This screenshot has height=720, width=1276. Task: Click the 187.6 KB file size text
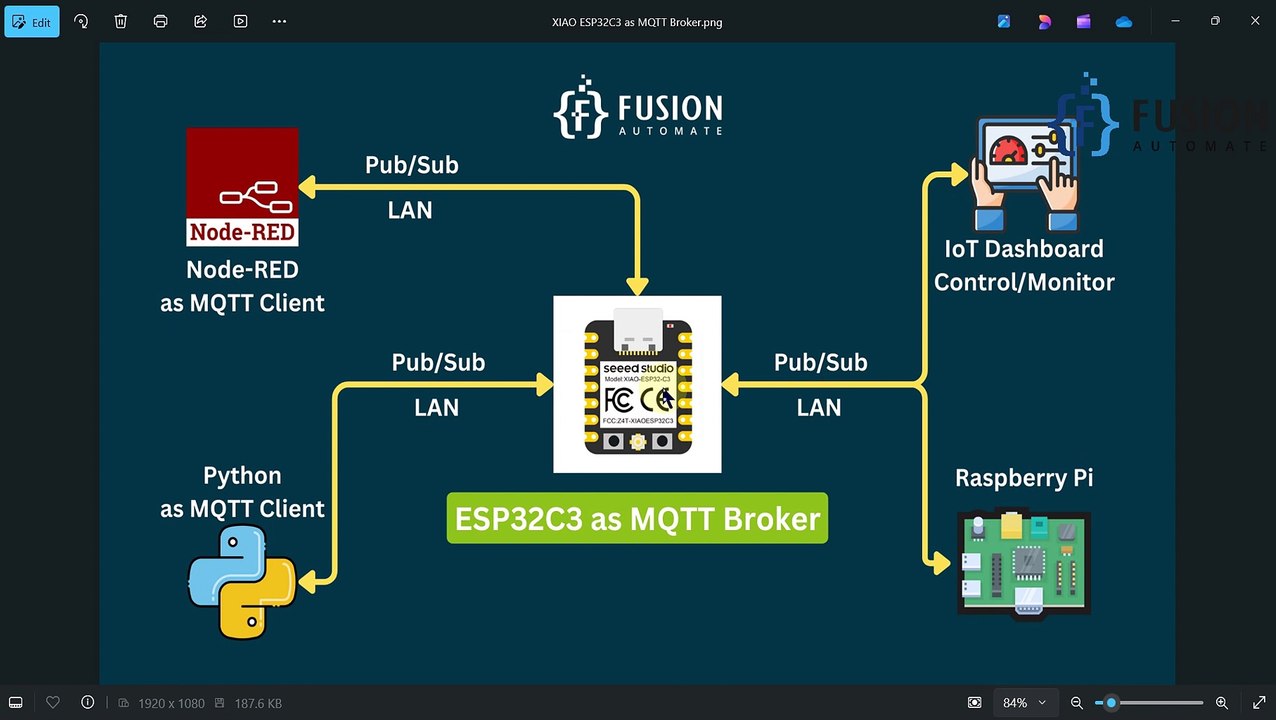click(260, 703)
